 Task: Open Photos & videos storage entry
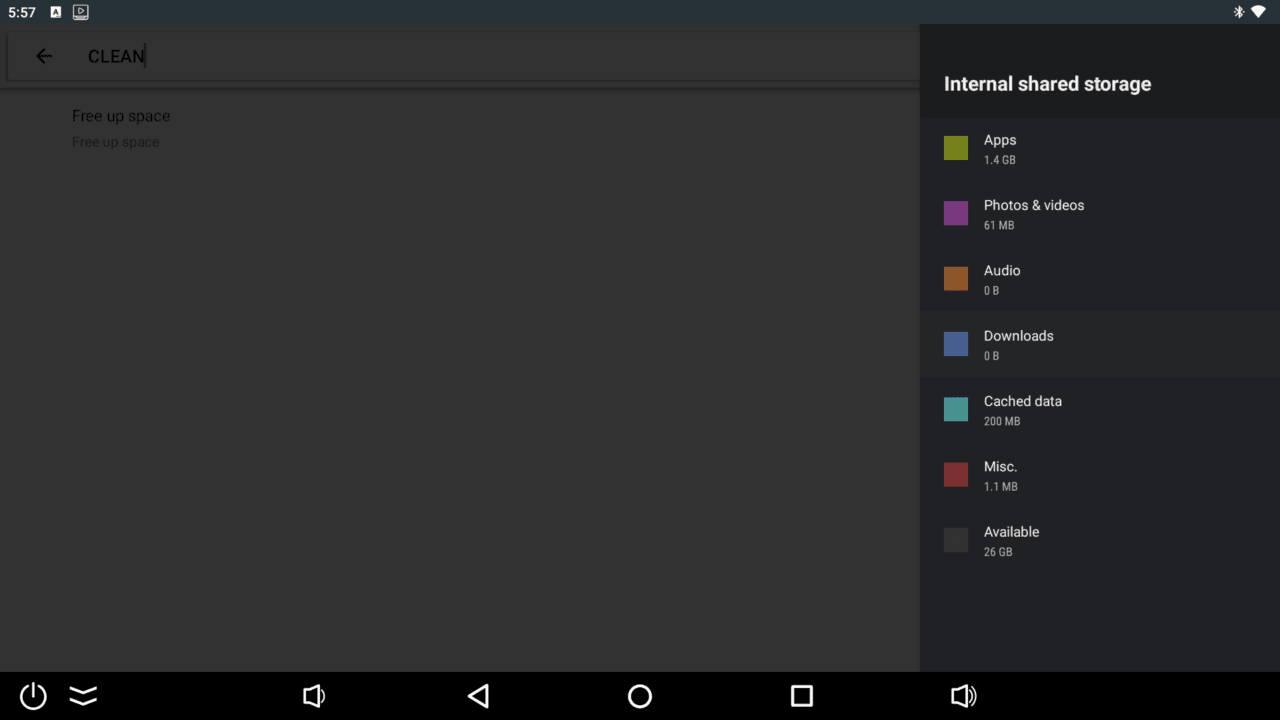[x=1099, y=214]
